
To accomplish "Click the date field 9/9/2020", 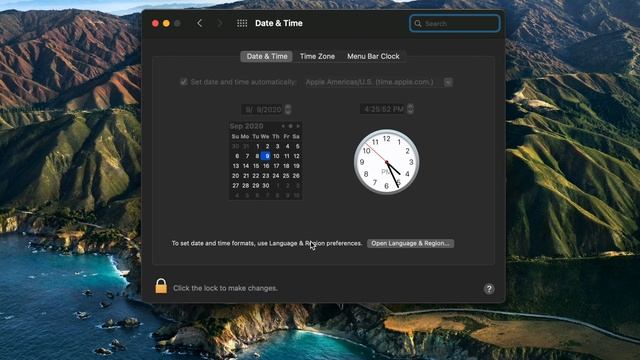I will pos(263,109).
